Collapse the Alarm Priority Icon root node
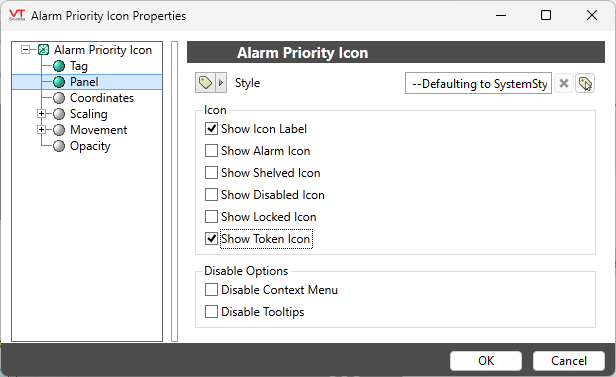Image resolution: width=616 pixels, height=377 pixels. pyautogui.click(x=26, y=50)
